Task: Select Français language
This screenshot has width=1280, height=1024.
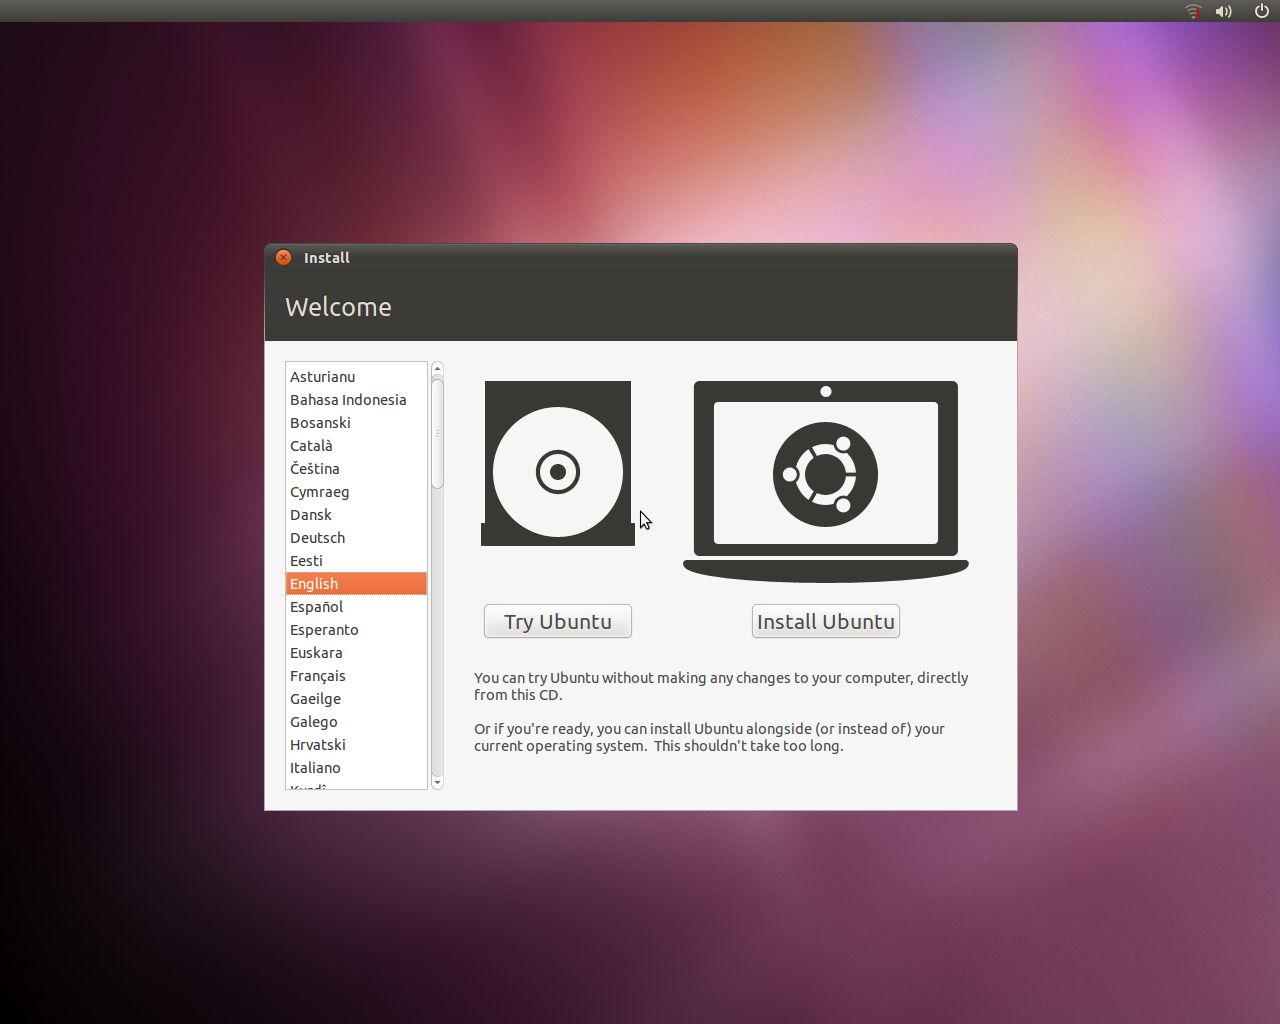Action: (x=356, y=676)
